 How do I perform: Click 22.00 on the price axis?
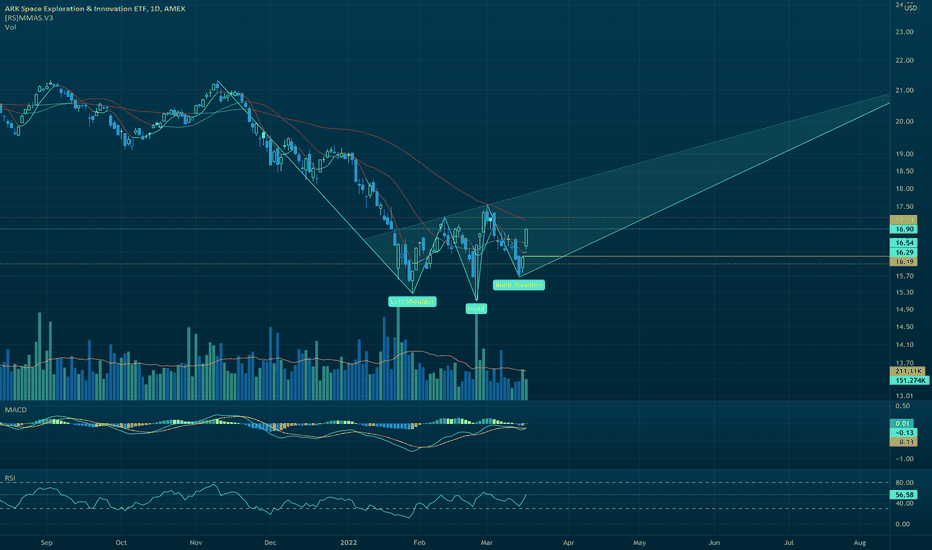click(904, 61)
